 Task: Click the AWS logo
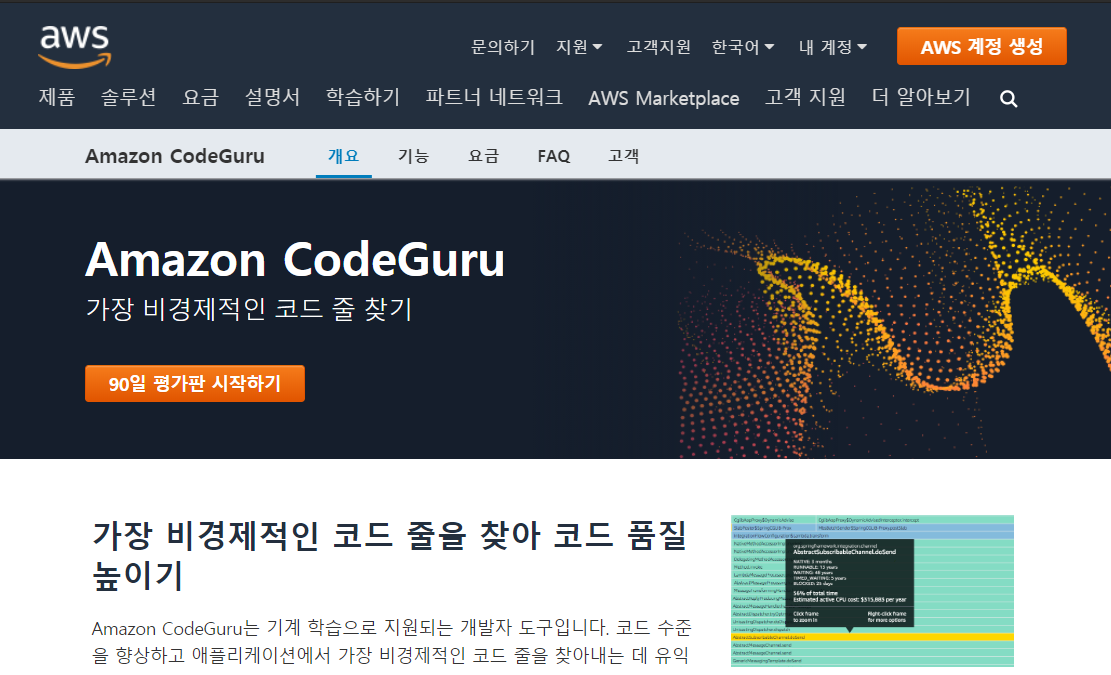[74, 46]
